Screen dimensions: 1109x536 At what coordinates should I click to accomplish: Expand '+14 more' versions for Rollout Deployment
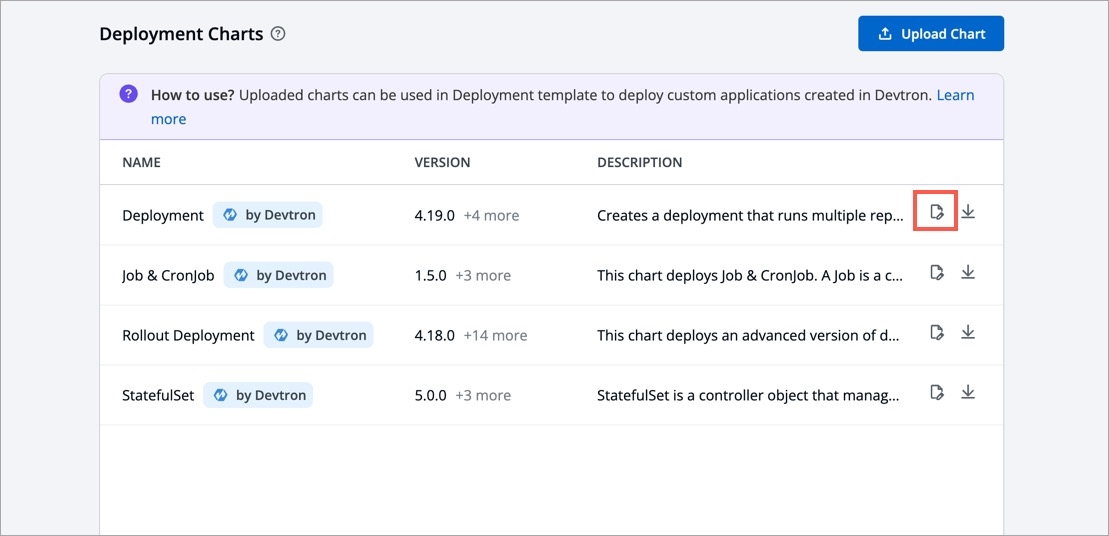coord(495,335)
